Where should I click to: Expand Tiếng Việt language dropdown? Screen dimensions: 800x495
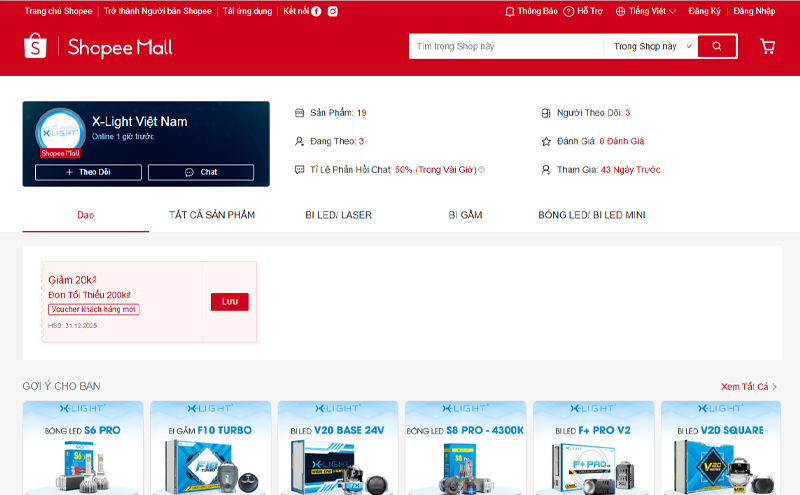pyautogui.click(x=646, y=11)
